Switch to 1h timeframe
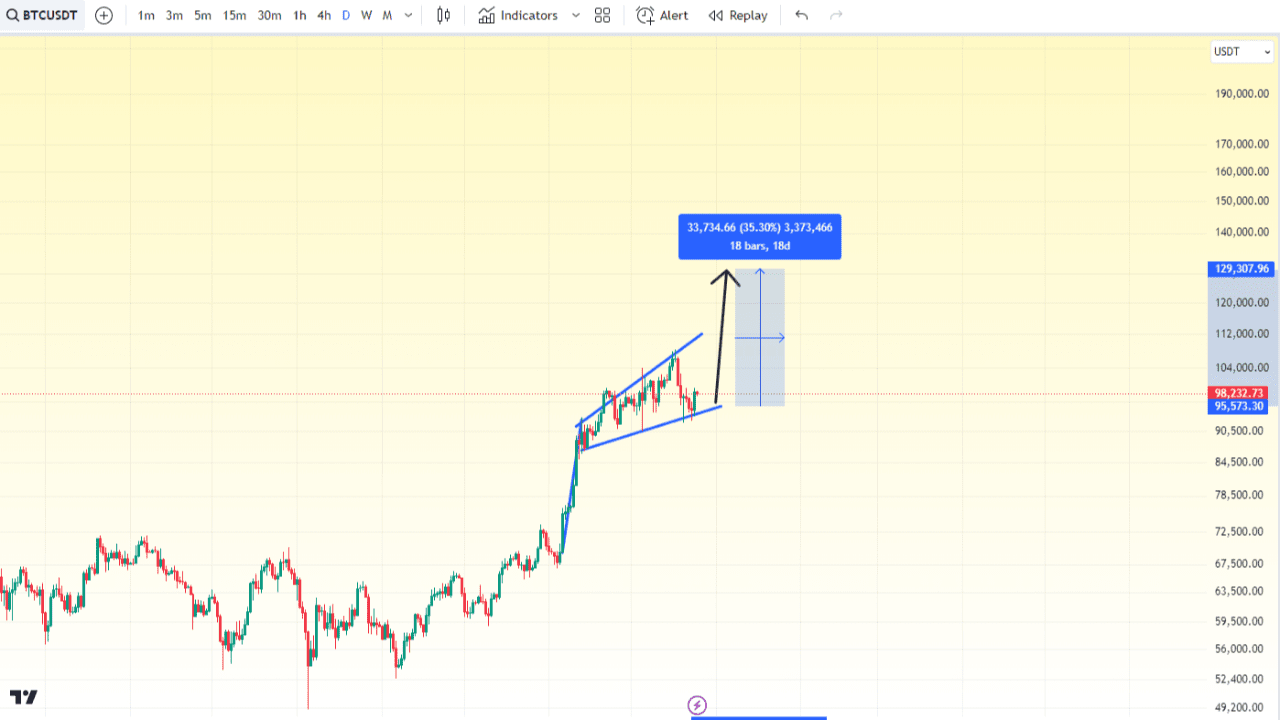Image resolution: width=1280 pixels, height=720 pixels. (300, 15)
